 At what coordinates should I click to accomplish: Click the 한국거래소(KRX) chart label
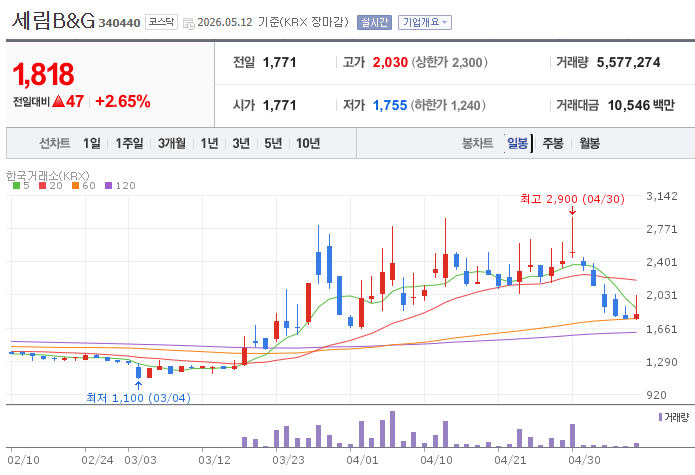click(47, 176)
